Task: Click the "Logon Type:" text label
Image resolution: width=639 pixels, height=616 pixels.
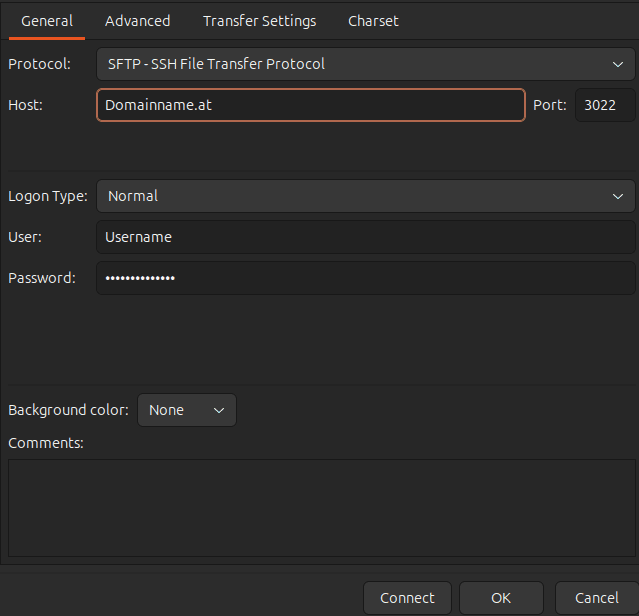Action: tap(47, 196)
